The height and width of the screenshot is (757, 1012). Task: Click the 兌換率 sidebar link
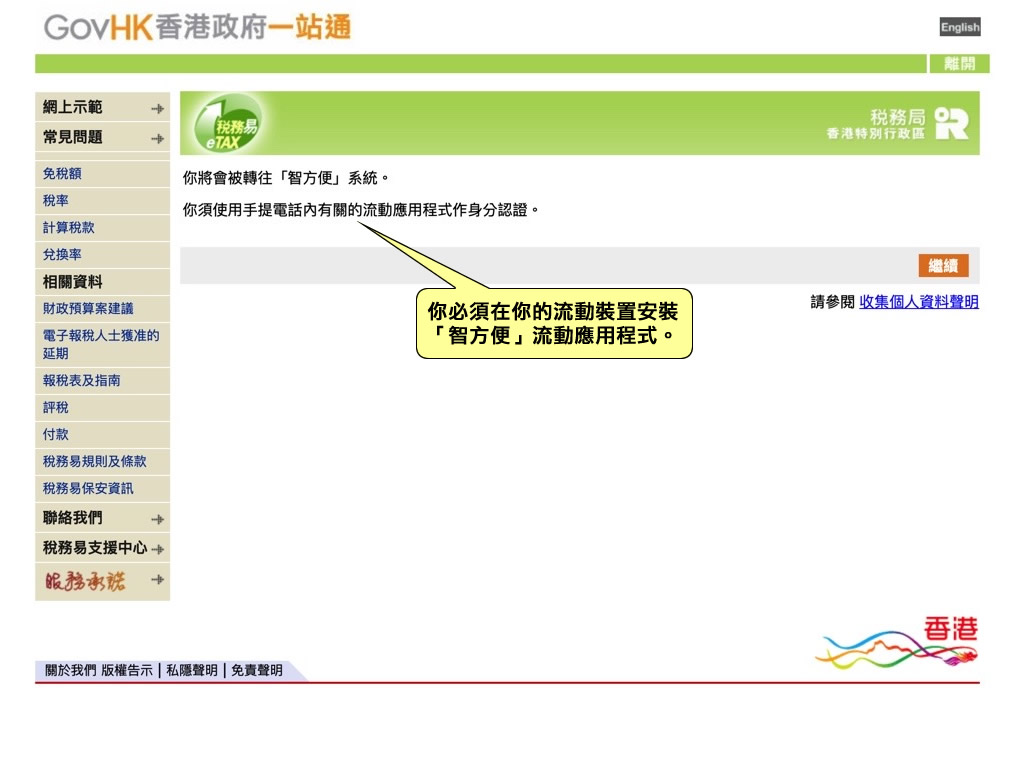(x=62, y=254)
